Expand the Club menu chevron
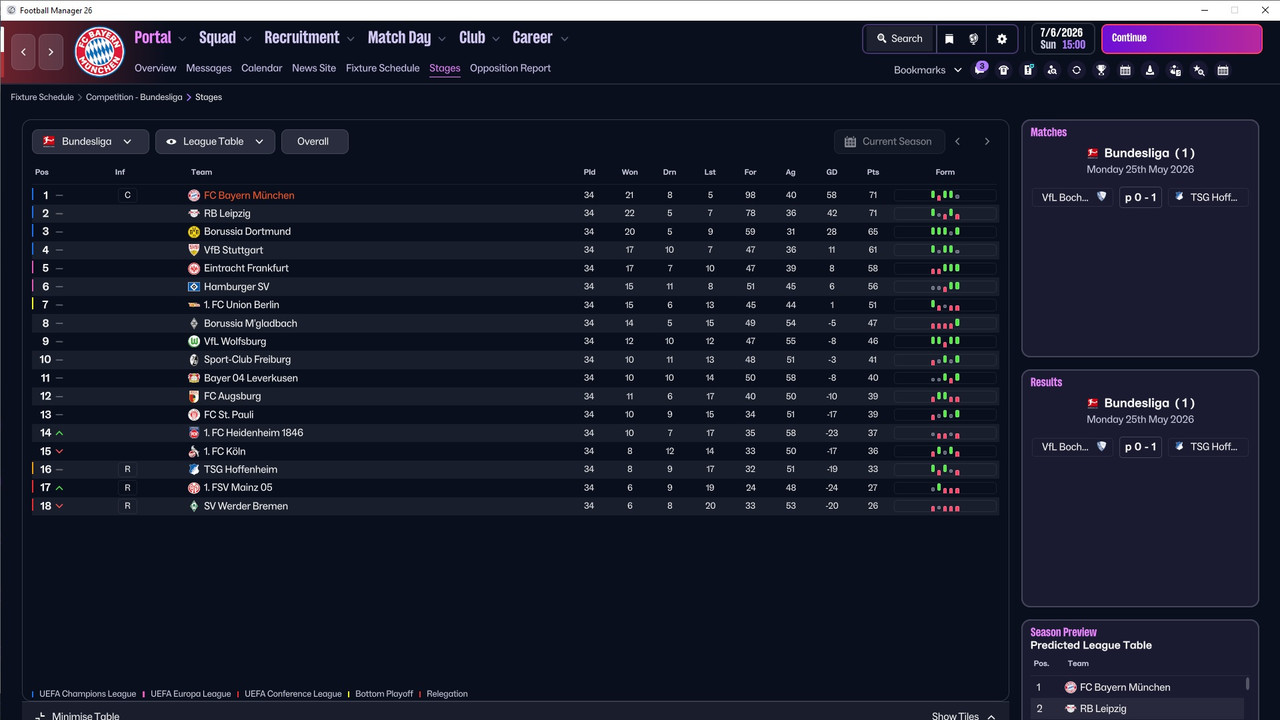This screenshot has height=720, width=1280. tap(495, 39)
